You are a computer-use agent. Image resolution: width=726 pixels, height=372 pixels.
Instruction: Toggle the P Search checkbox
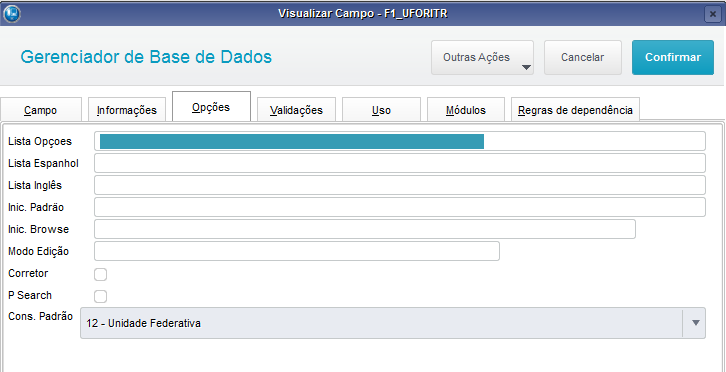pos(100,296)
